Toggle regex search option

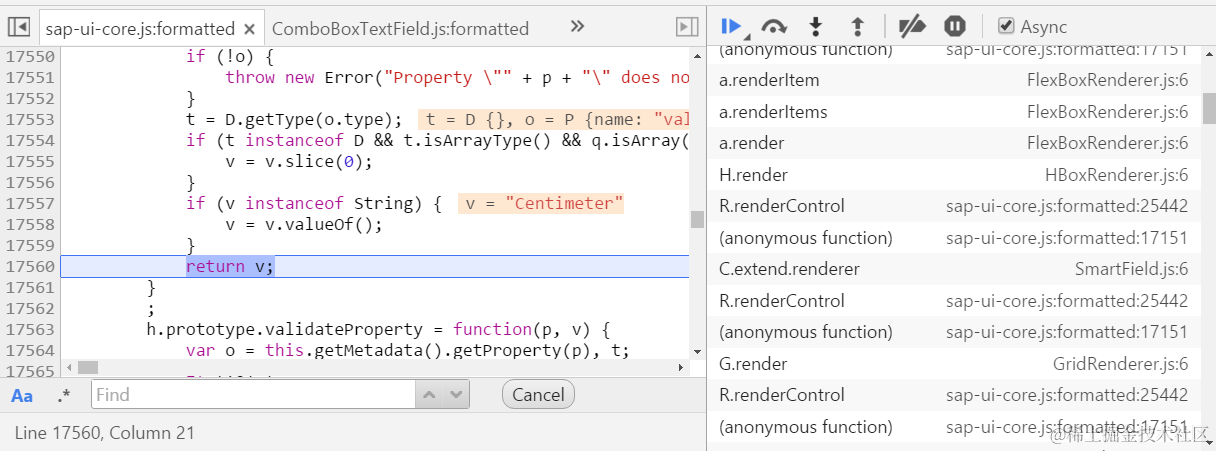(x=64, y=396)
